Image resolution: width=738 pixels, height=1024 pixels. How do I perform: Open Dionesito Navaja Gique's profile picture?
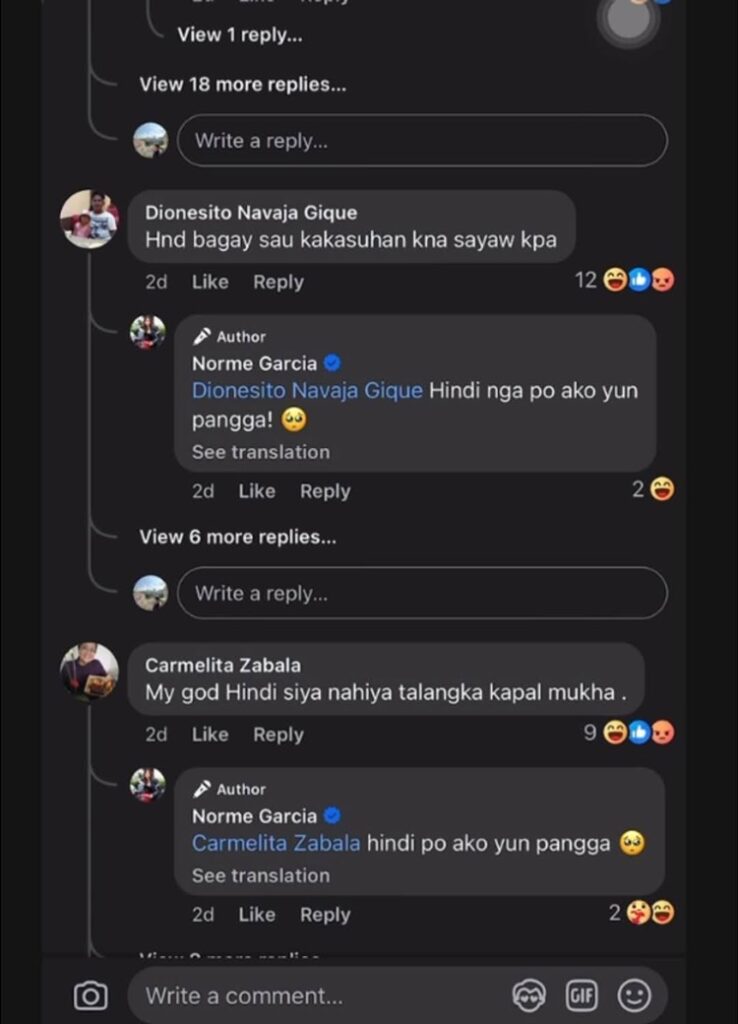coord(90,219)
